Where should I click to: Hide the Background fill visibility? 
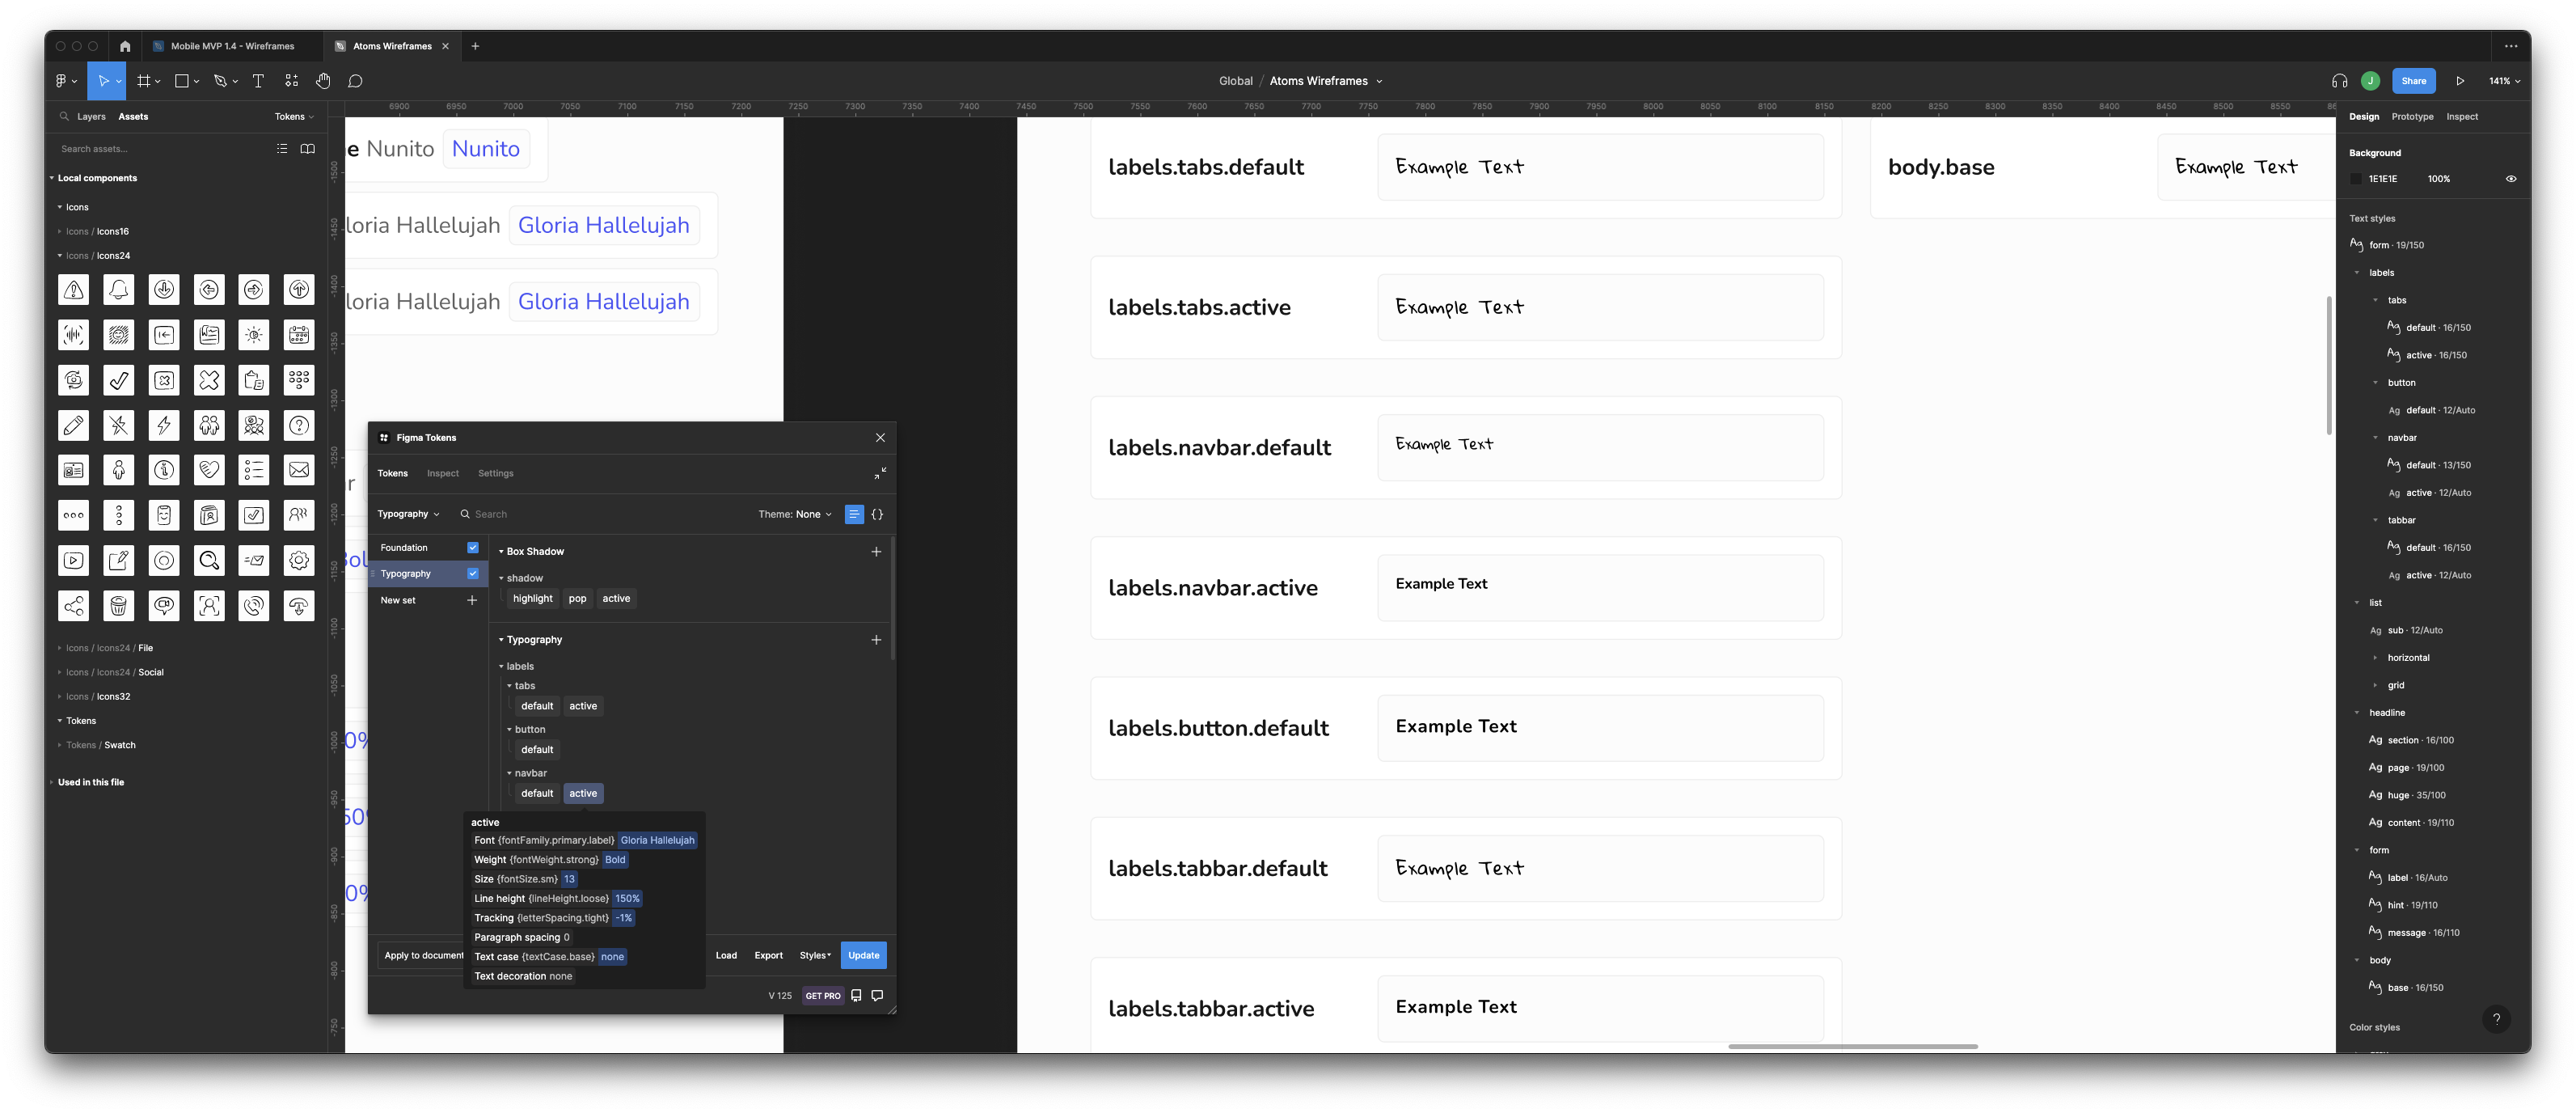point(2511,178)
